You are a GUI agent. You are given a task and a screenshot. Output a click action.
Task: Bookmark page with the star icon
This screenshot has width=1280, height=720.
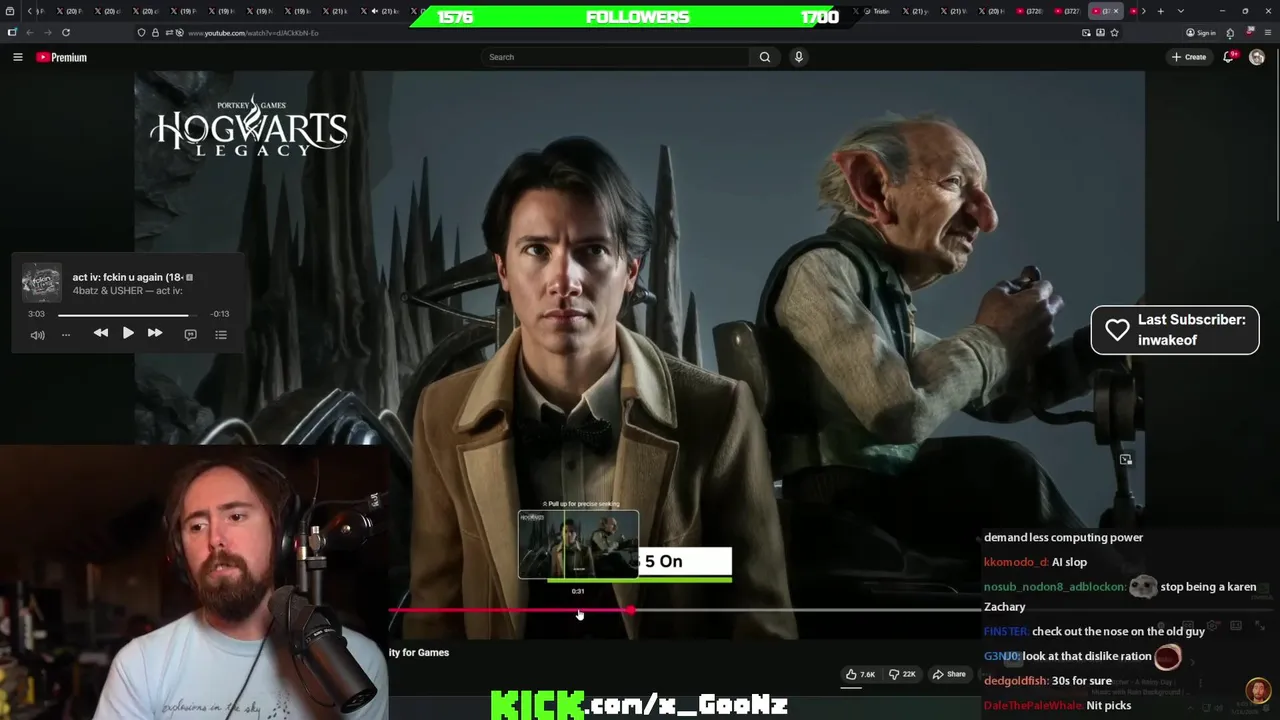[1114, 32]
